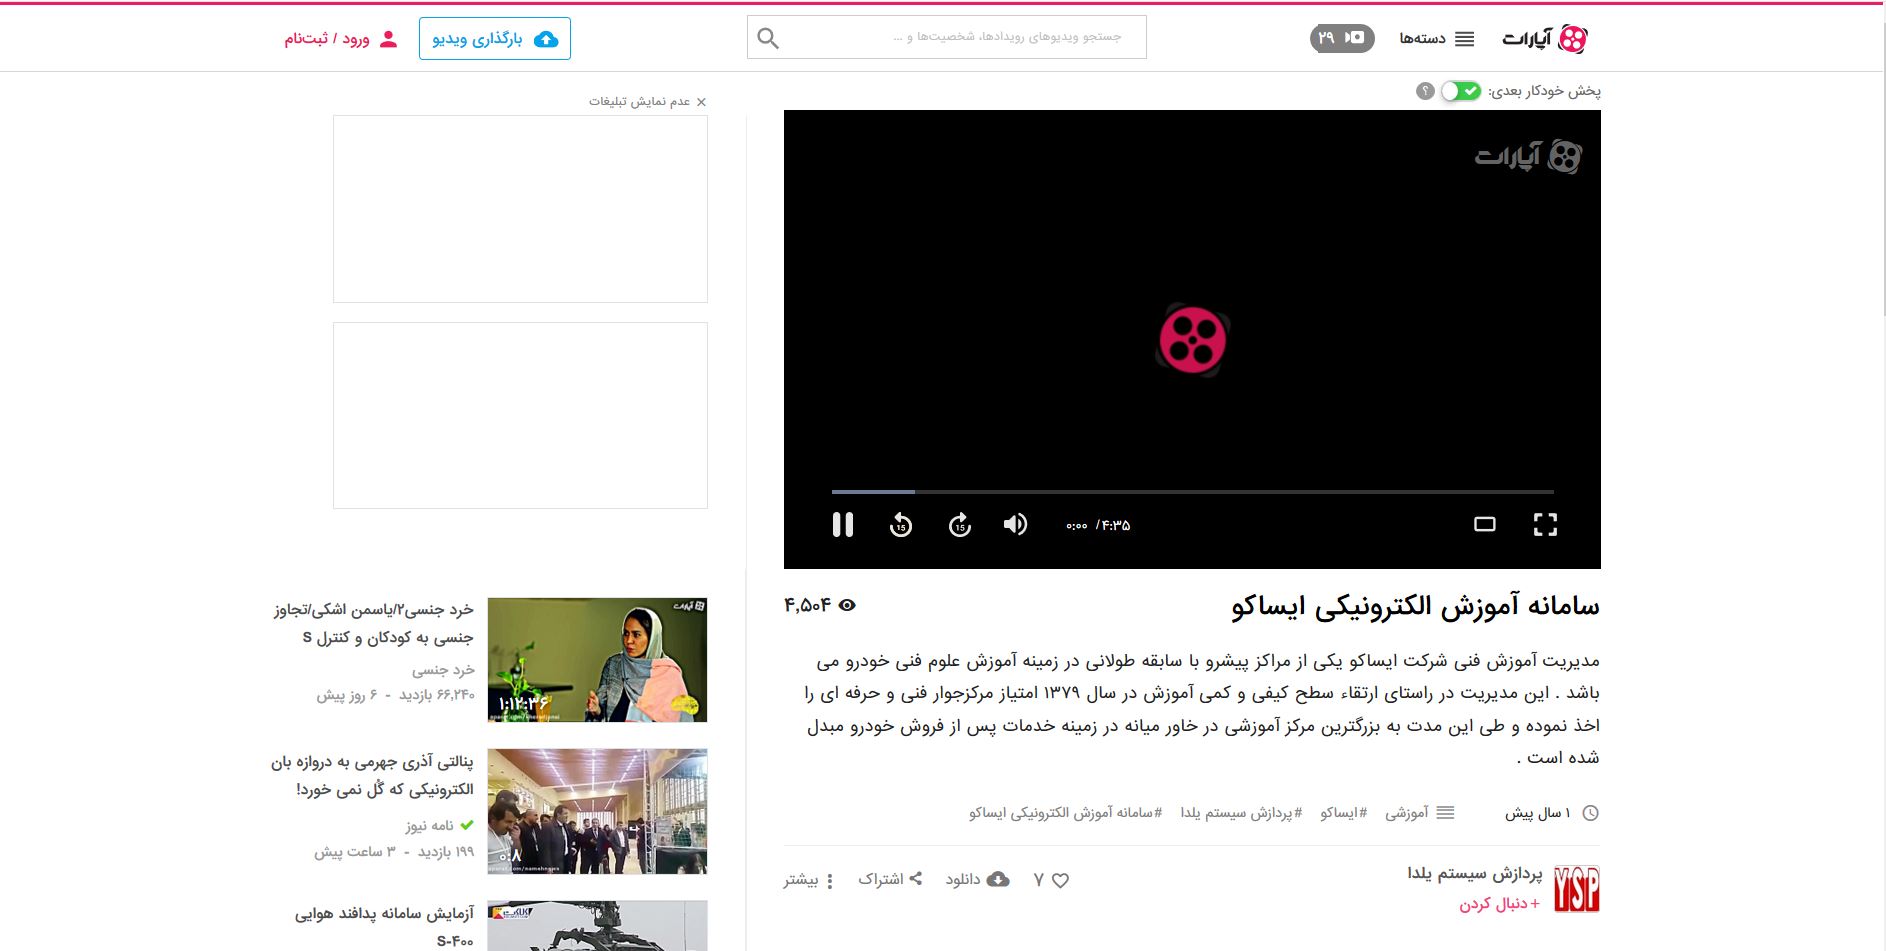Pause the video with the pause button
1886x951 pixels.
[x=843, y=525]
